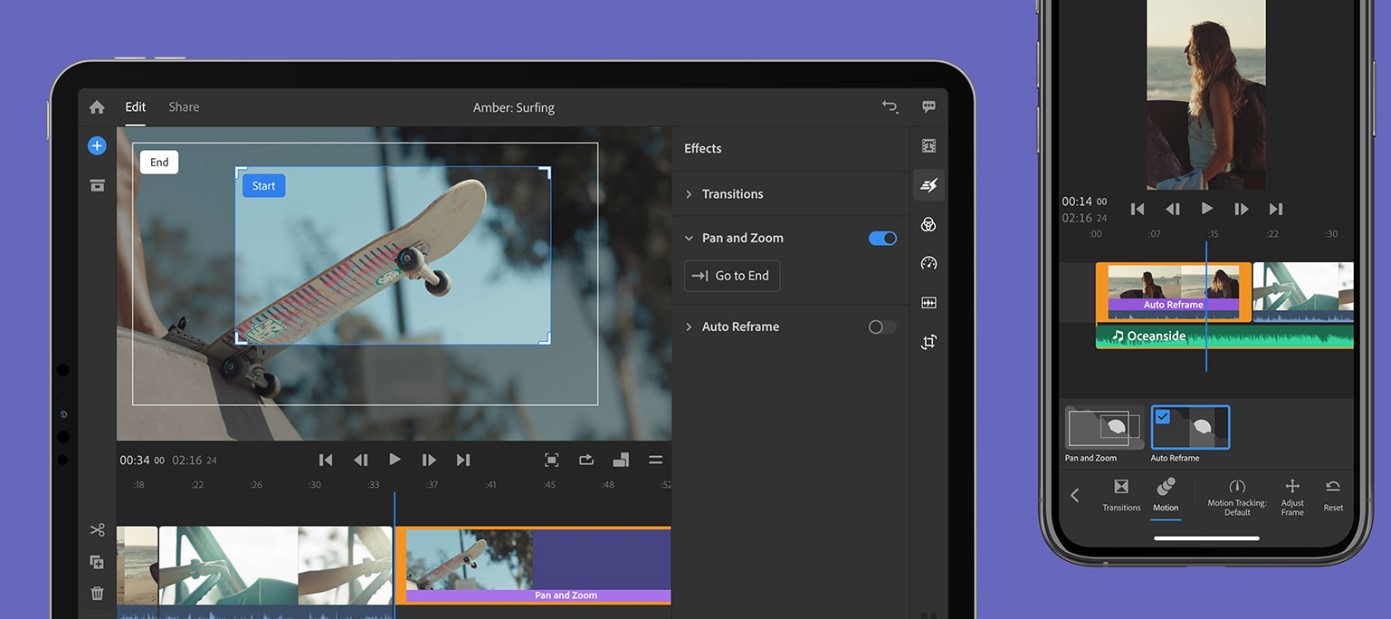Open the aspect ratio icon below preview
This screenshot has height=619, width=1391.
(621, 460)
